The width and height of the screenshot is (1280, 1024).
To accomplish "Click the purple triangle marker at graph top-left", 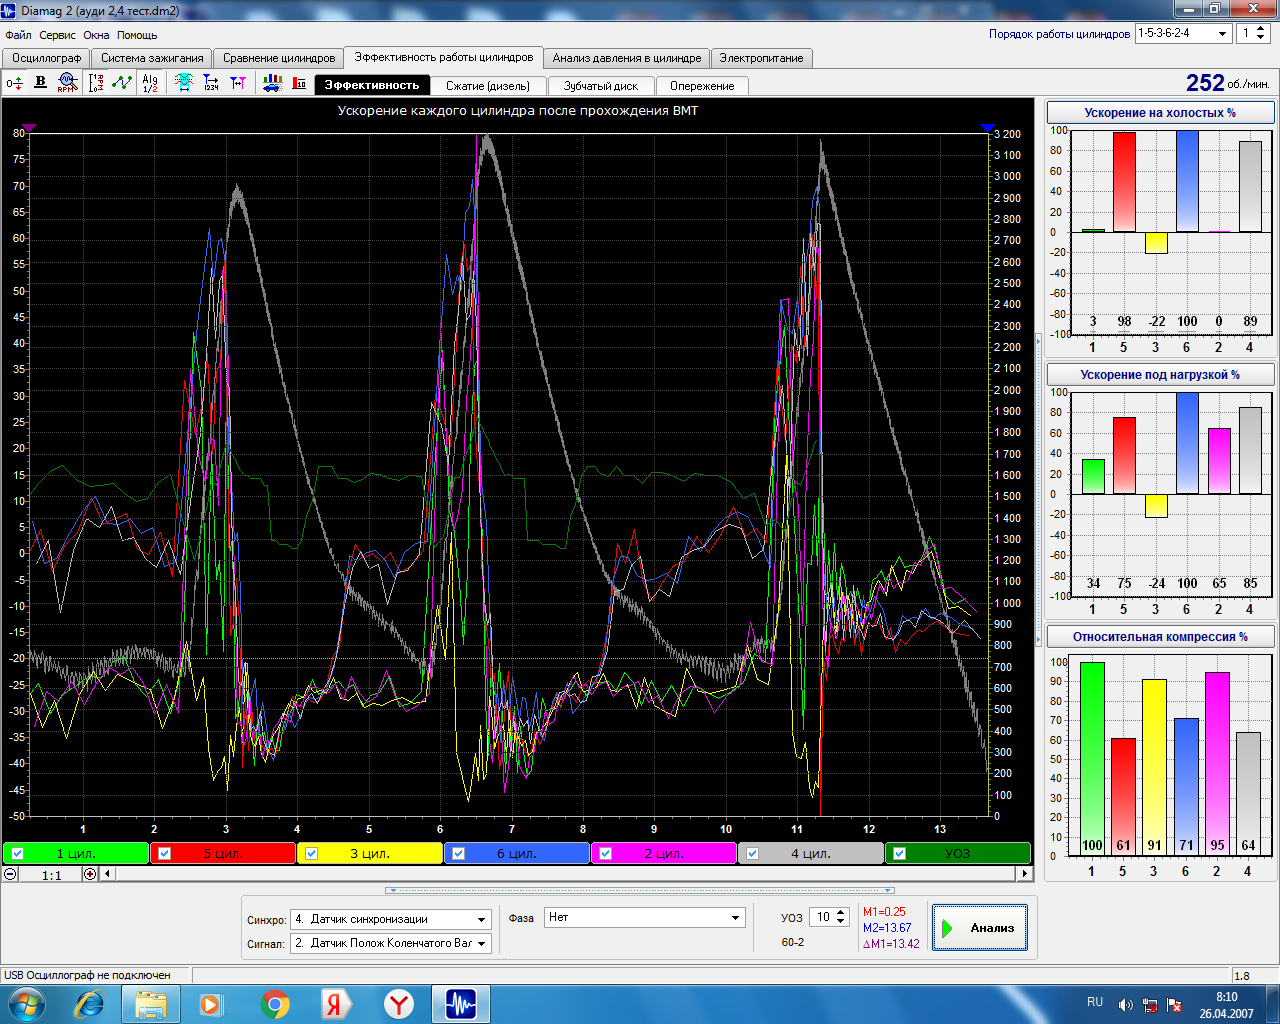I will point(29,128).
